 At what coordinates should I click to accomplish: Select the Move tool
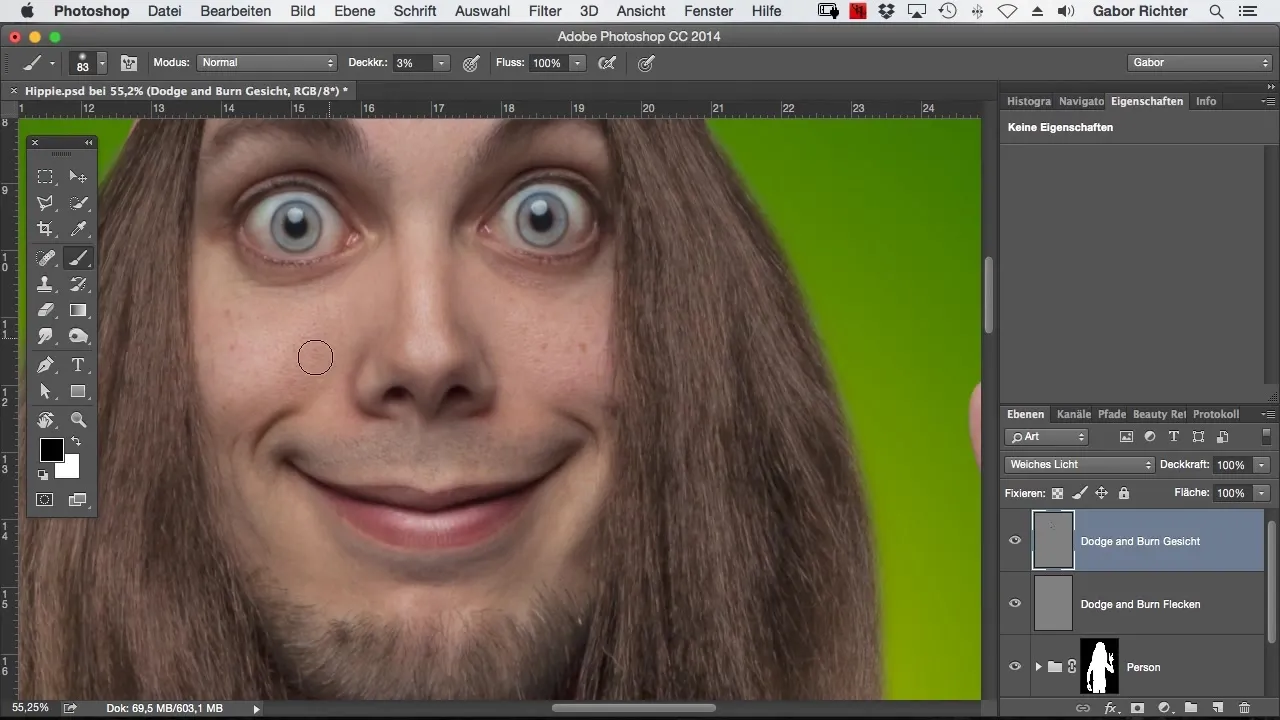tap(78, 177)
